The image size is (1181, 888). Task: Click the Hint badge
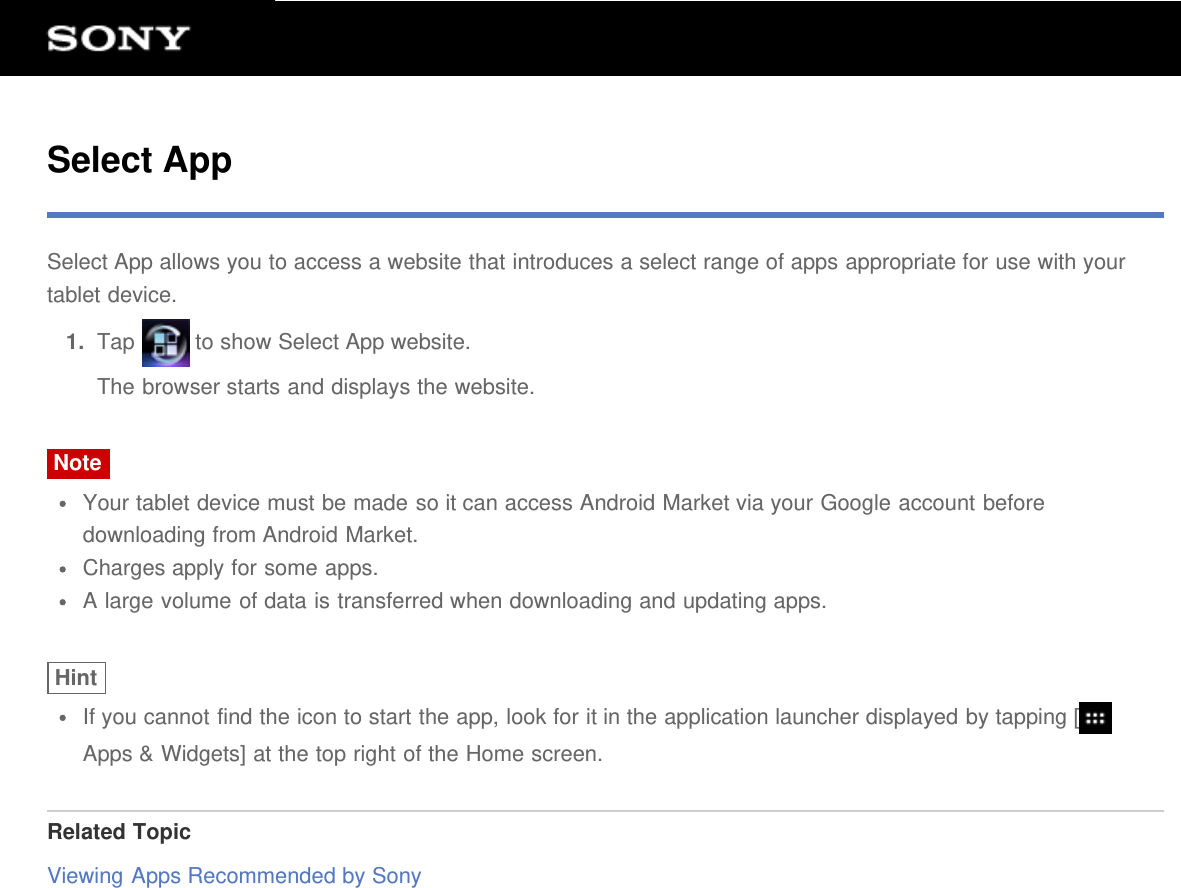76,677
